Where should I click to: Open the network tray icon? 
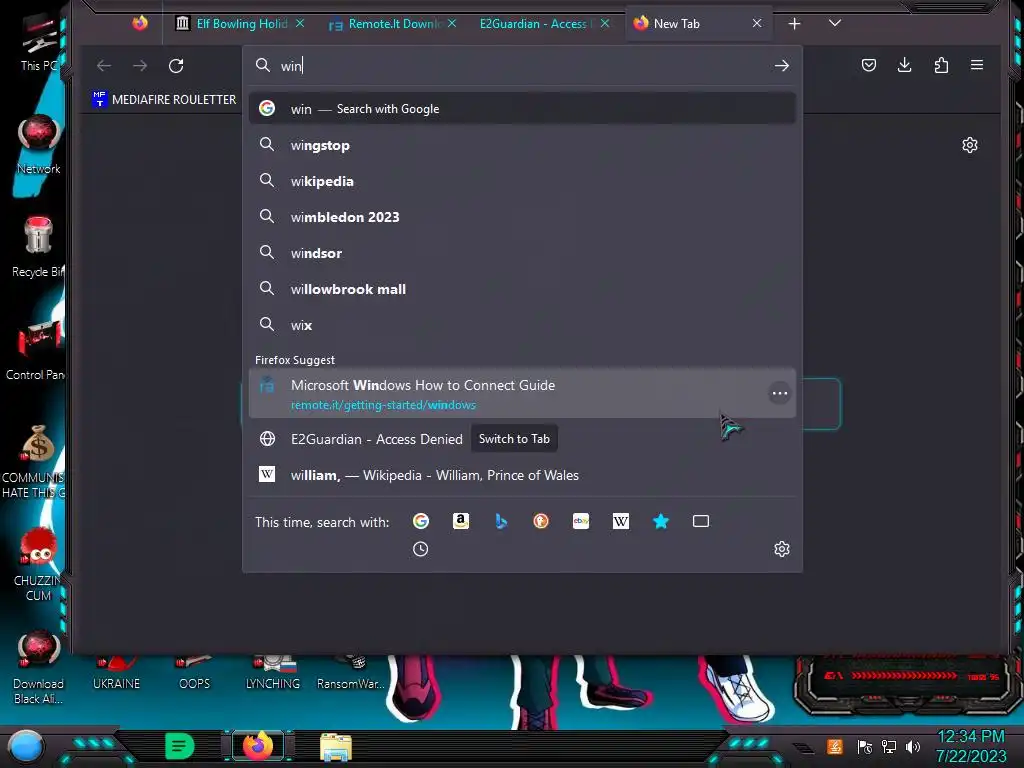(x=889, y=746)
